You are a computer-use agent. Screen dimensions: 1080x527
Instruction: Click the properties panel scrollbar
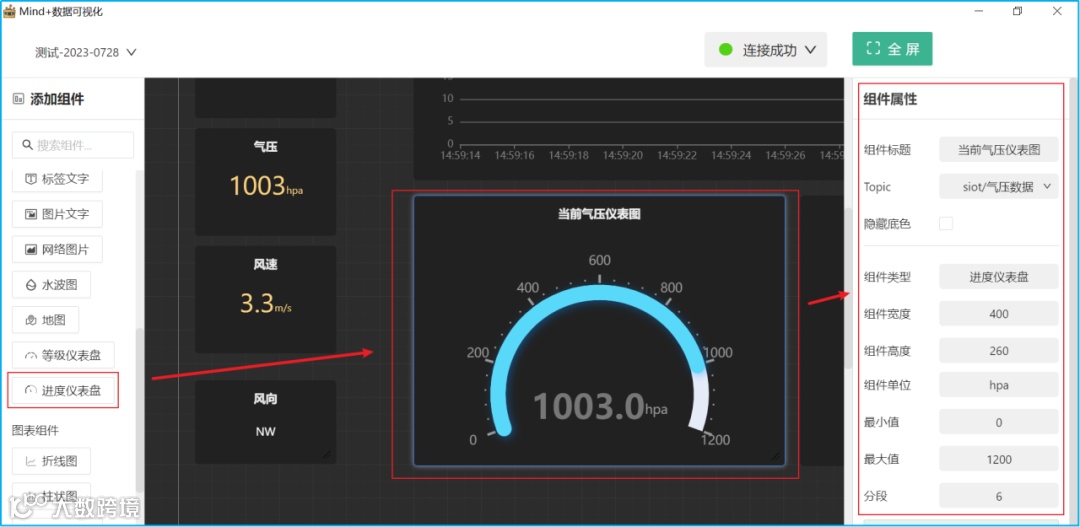click(x=1073, y=301)
